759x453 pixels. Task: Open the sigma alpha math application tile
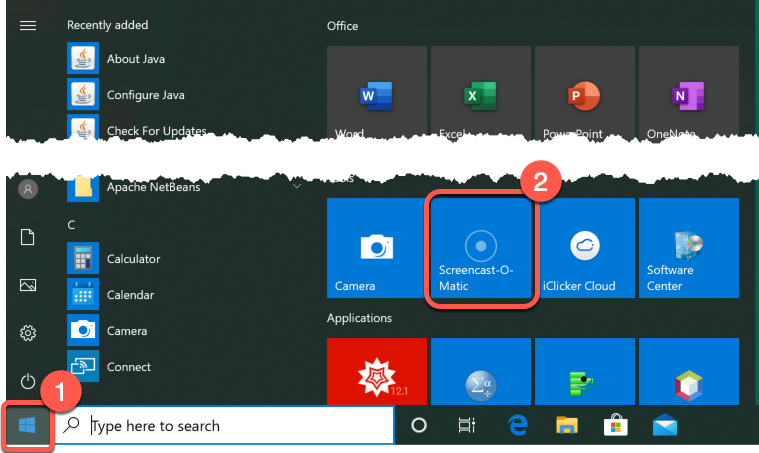point(481,372)
